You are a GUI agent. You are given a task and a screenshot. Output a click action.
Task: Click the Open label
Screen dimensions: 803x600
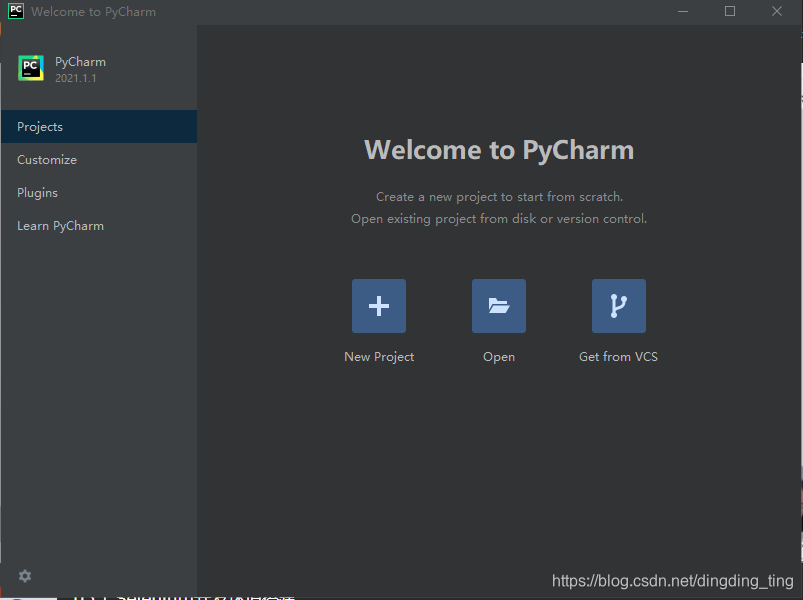(x=499, y=357)
